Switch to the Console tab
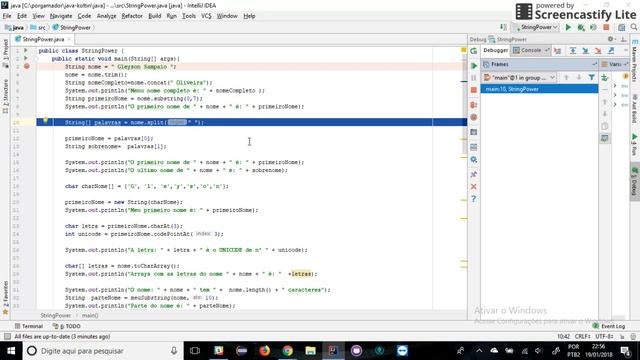640x360 pixels. coord(531,50)
